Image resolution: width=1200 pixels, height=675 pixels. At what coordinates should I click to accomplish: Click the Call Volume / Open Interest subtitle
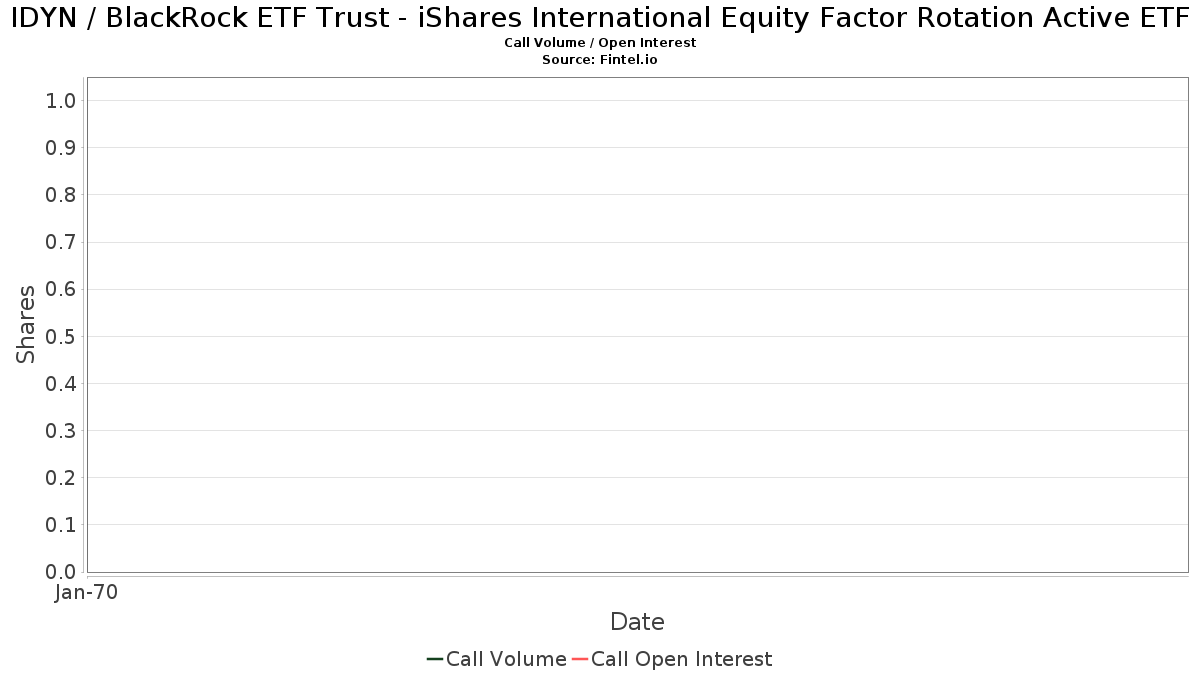(599, 43)
